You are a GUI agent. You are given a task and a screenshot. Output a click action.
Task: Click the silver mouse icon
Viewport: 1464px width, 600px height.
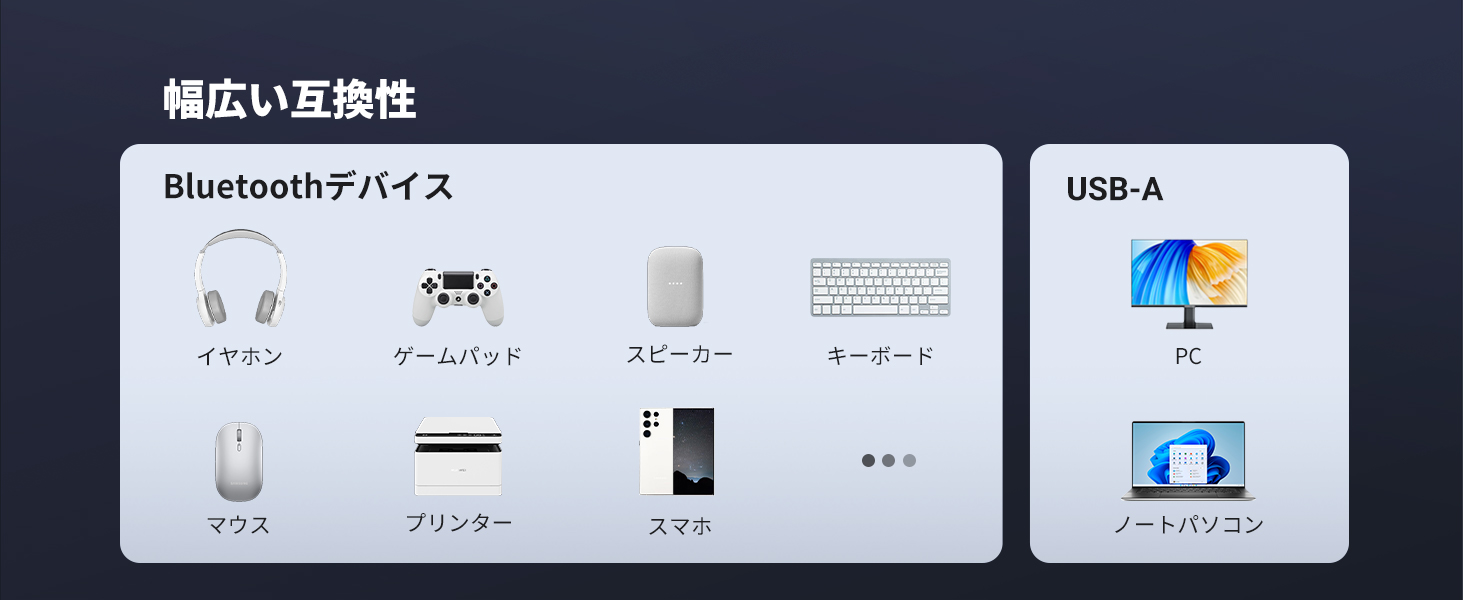[239, 461]
